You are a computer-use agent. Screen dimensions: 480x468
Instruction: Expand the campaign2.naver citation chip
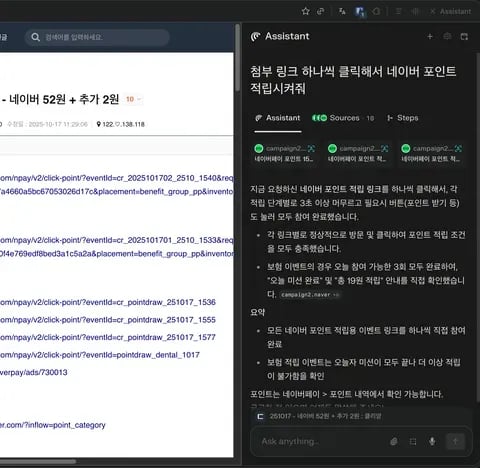click(309, 295)
